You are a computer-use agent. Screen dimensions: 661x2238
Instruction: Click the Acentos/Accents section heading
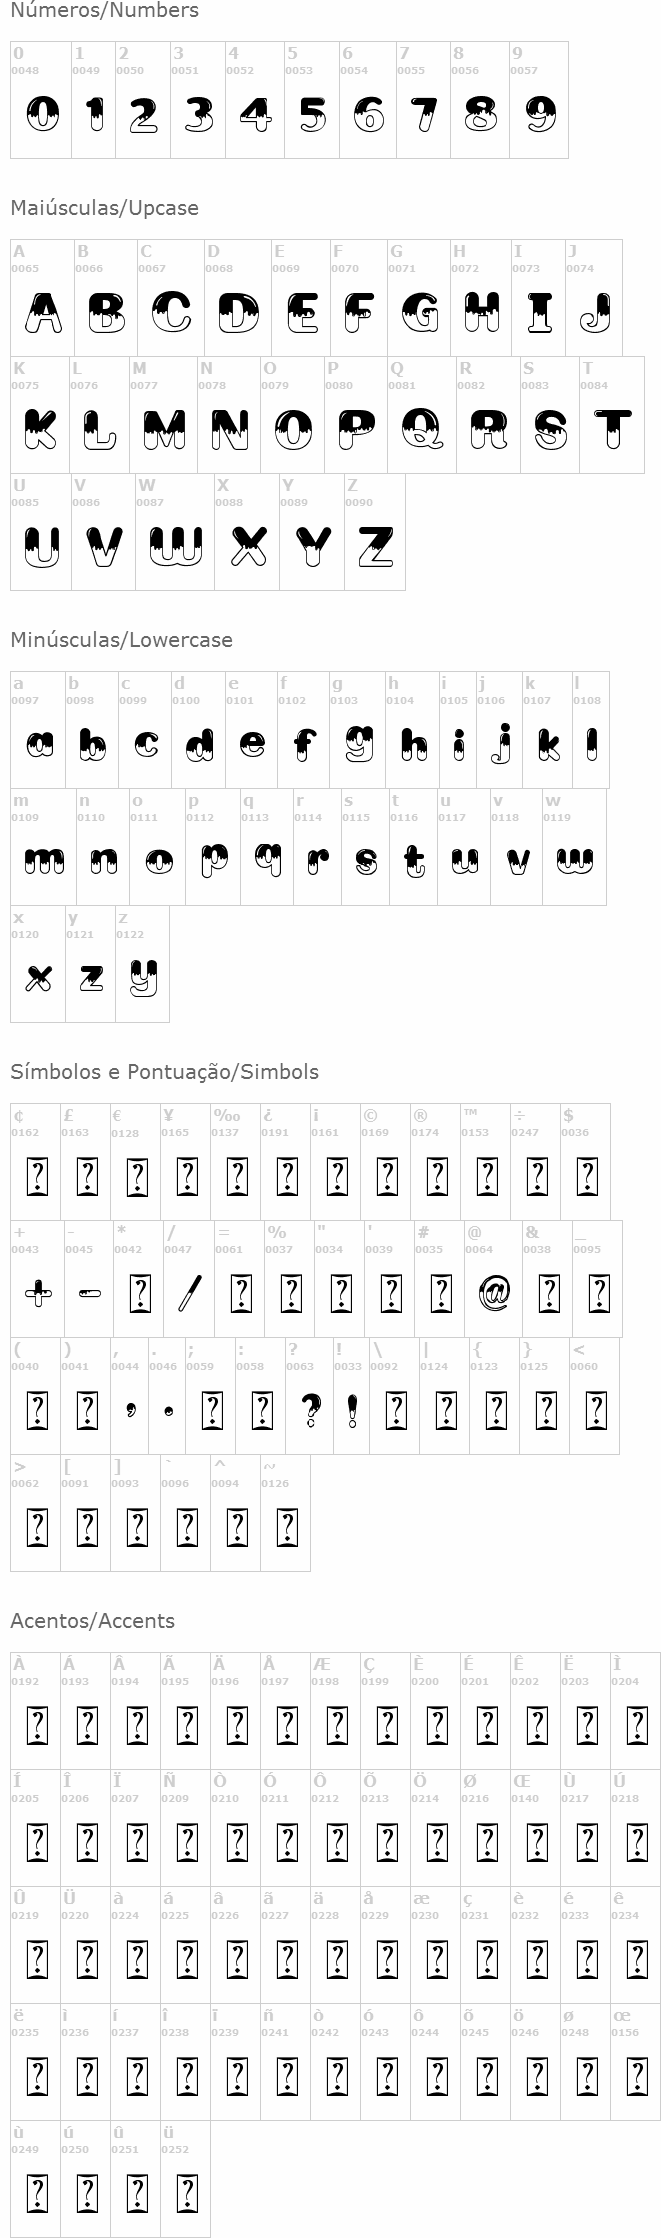coord(93,1621)
